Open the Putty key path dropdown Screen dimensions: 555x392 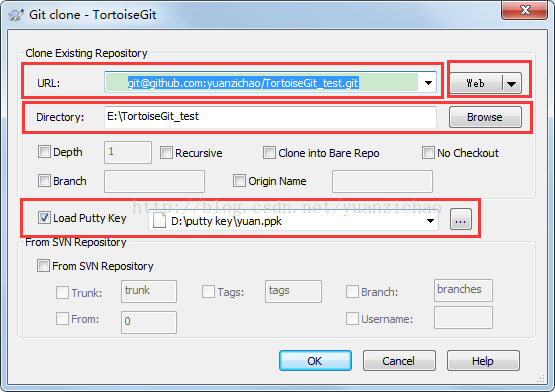tap(430, 221)
